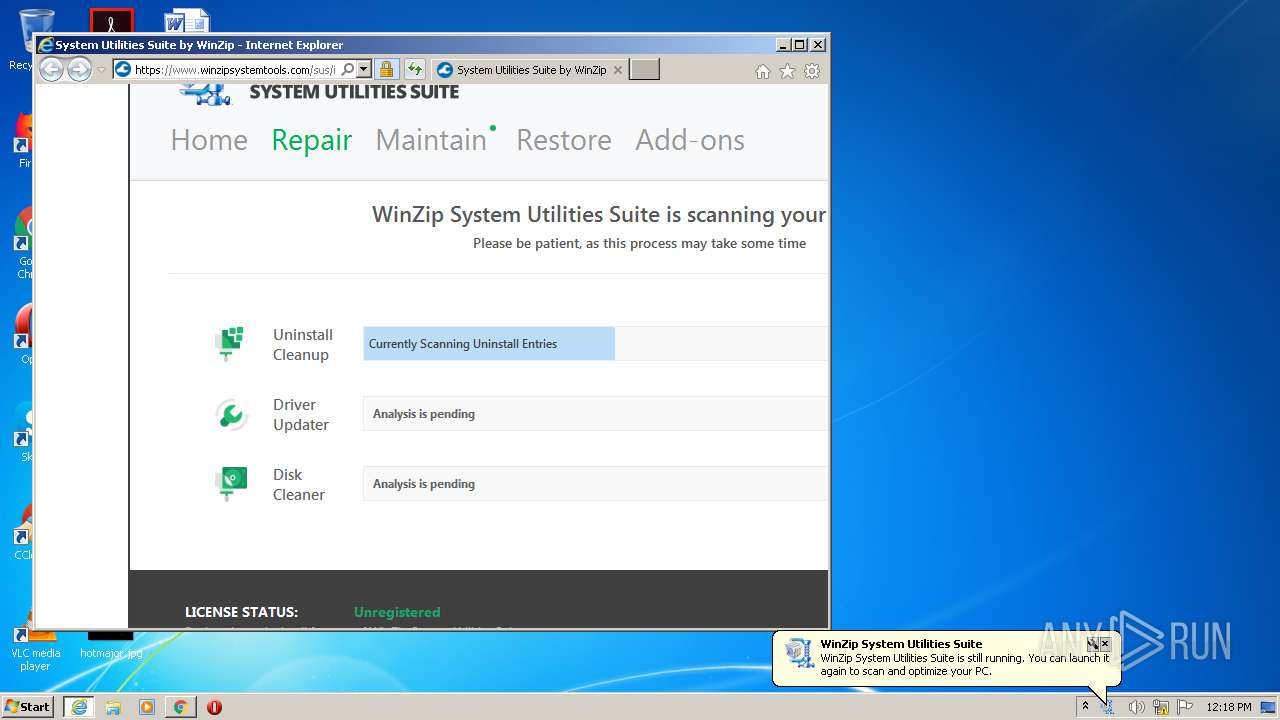
Task: Click the Driver Updater wrench icon
Action: coord(231,414)
